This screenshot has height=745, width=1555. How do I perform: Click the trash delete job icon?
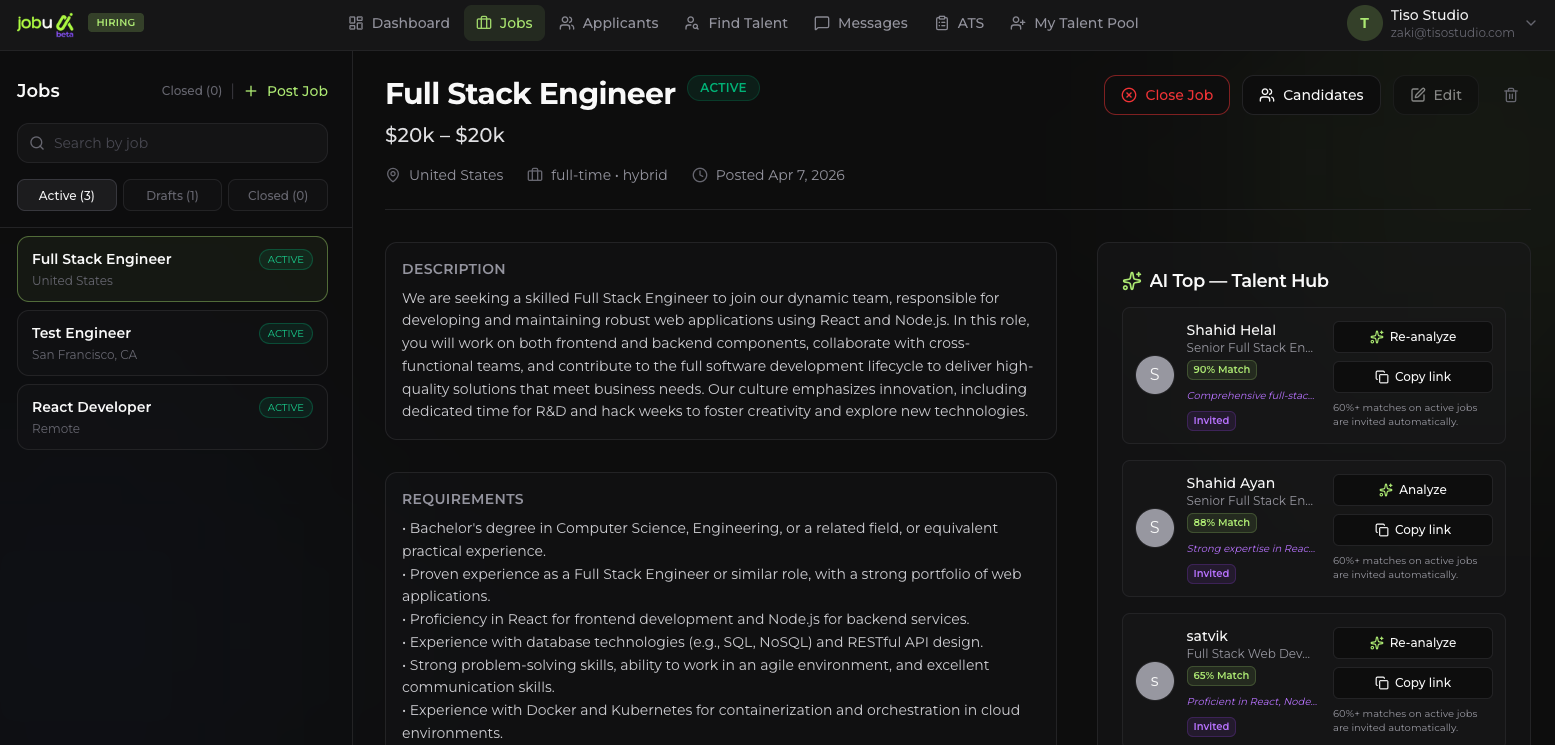point(1511,95)
